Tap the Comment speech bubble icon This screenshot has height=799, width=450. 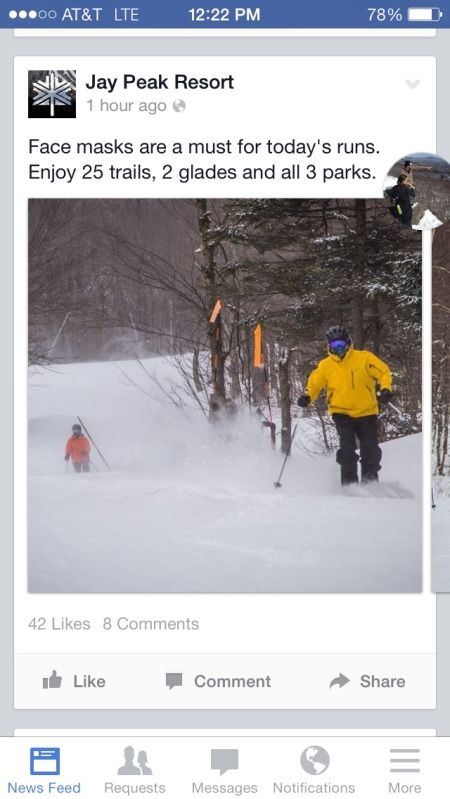coord(174,681)
